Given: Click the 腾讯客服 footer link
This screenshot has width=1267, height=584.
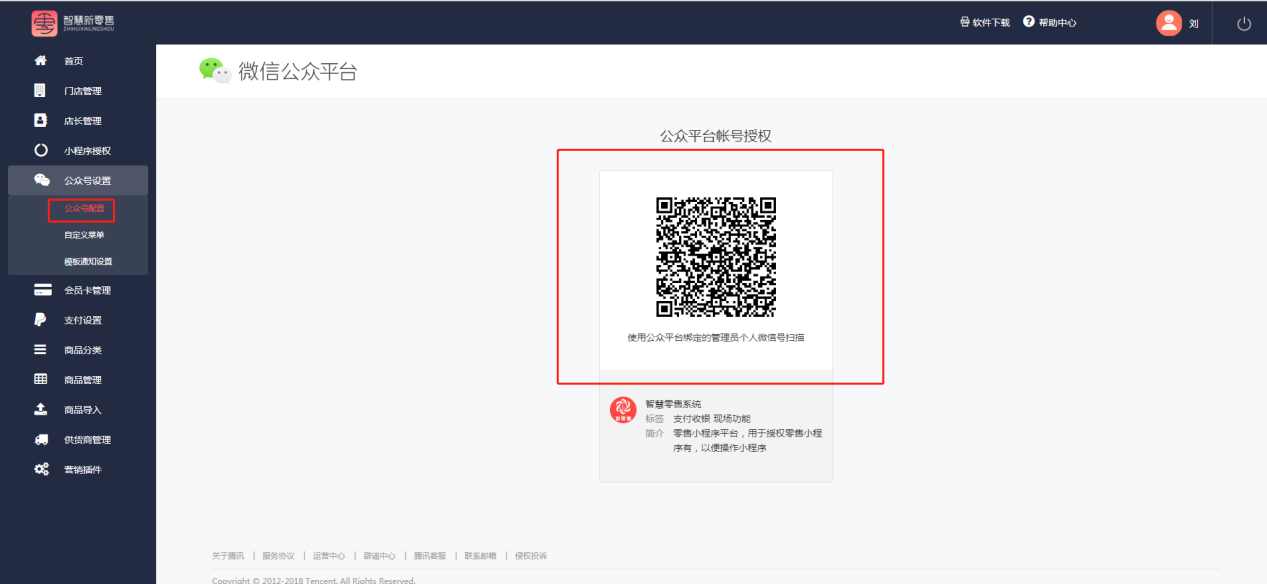Looking at the screenshot, I should click(430, 556).
